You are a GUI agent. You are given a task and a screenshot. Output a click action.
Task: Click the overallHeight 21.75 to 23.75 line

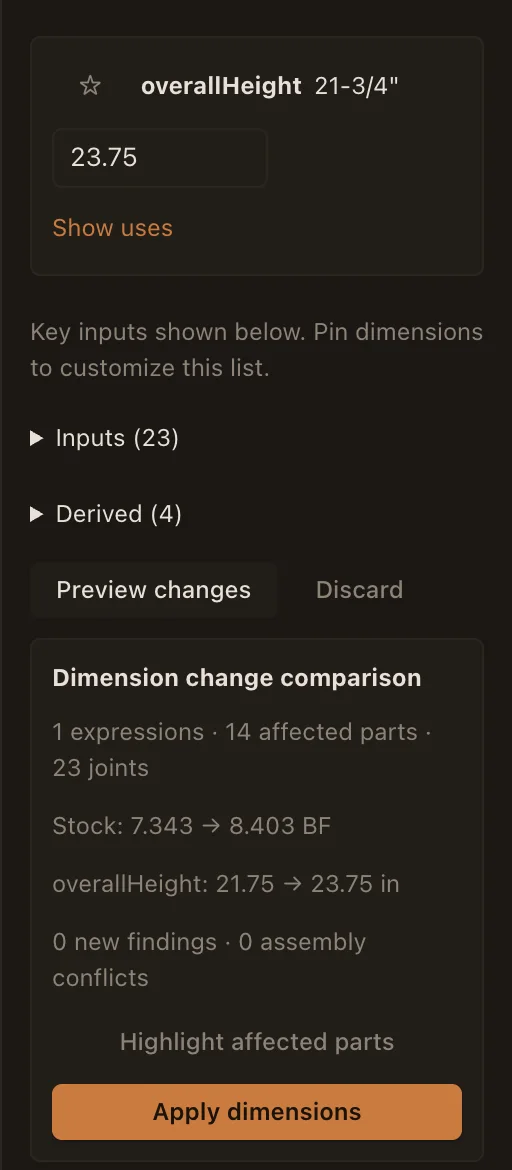226,884
